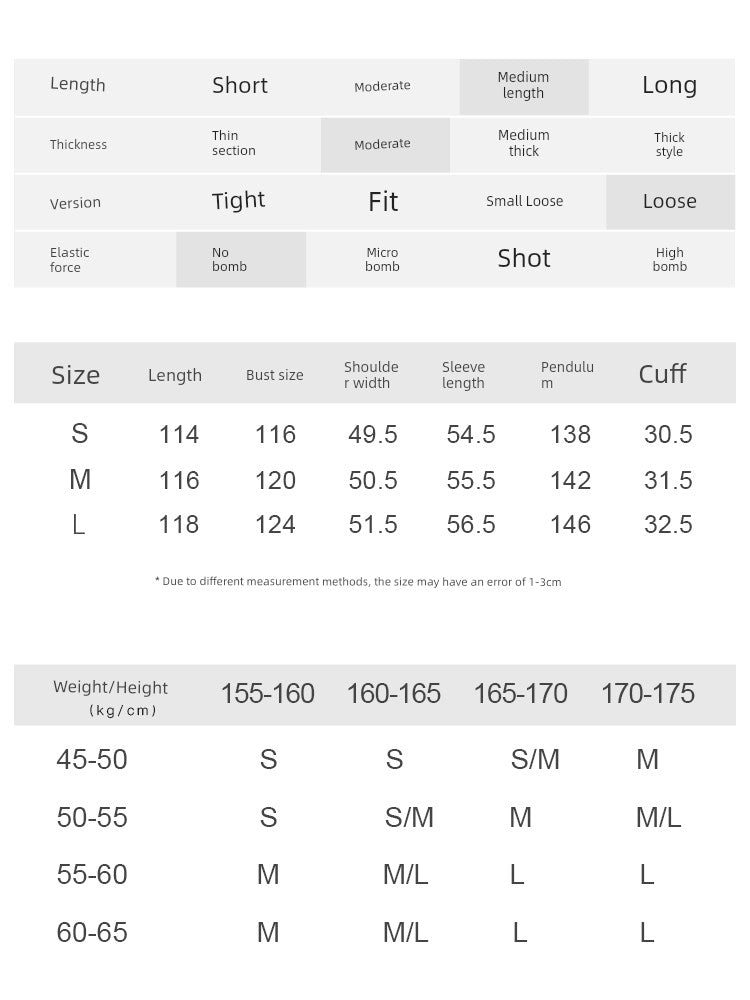Select the highlighted Medium length option
Screen dimensions: 750x1000
(x=524, y=87)
